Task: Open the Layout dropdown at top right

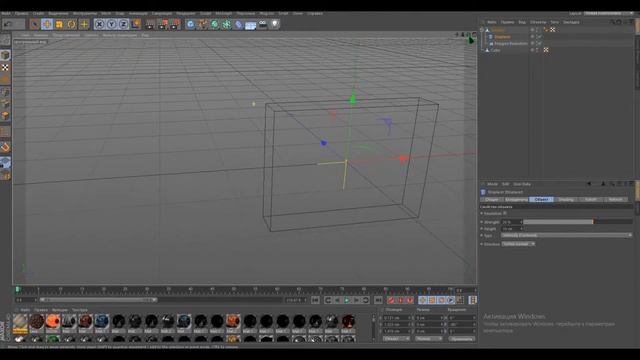Action: pyautogui.click(x=608, y=13)
